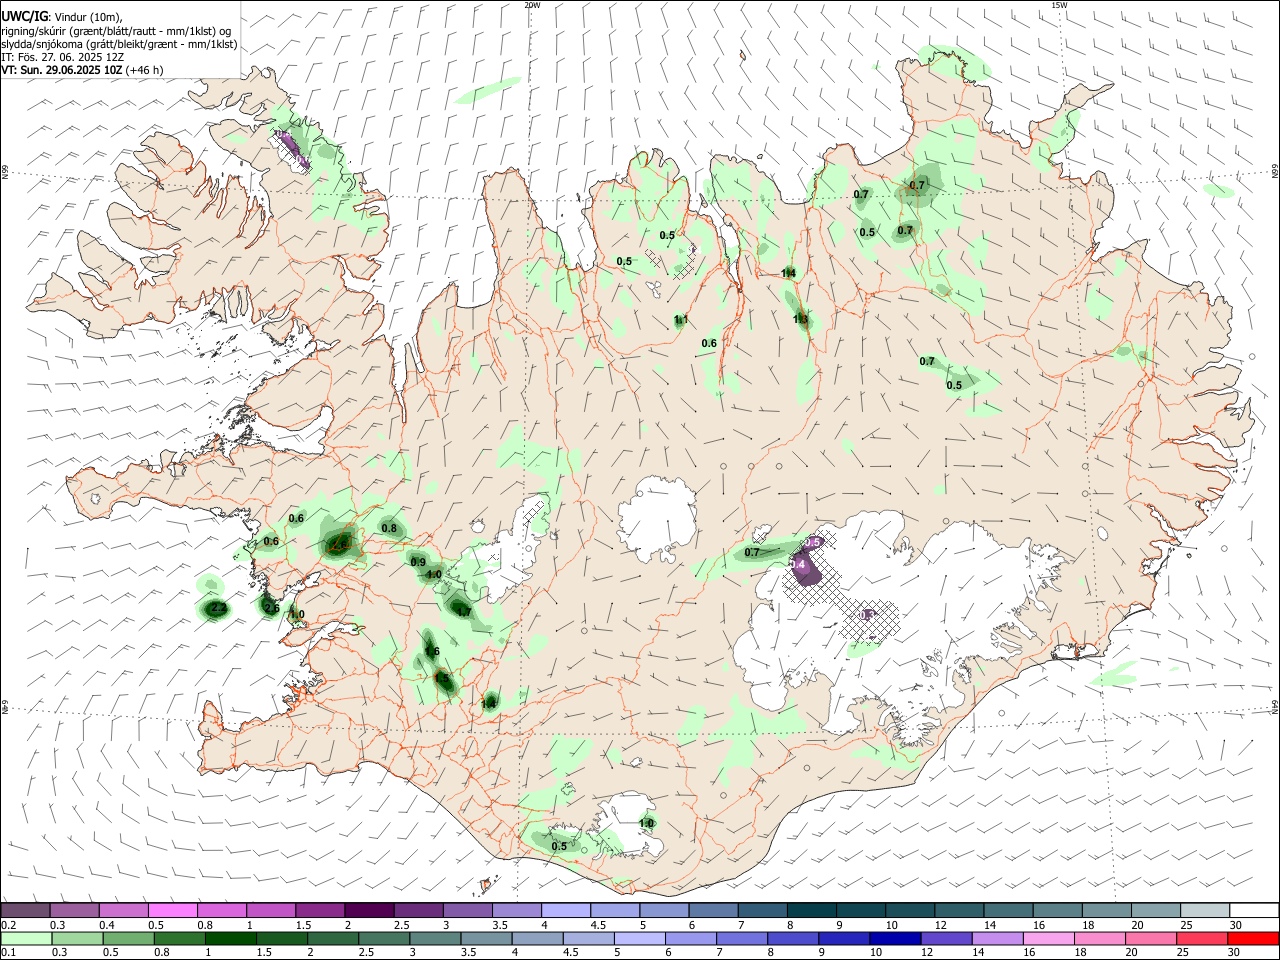Click the valid time 'VT: Sun. 29.06.2025 10Z'

point(62,70)
